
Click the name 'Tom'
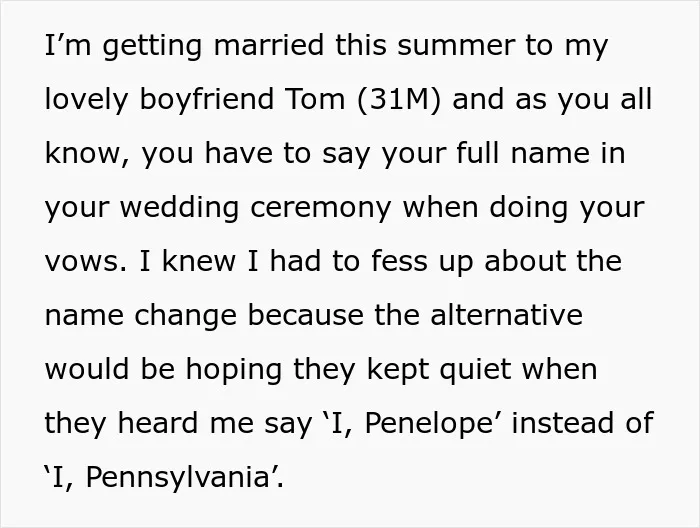pyautogui.click(x=314, y=99)
